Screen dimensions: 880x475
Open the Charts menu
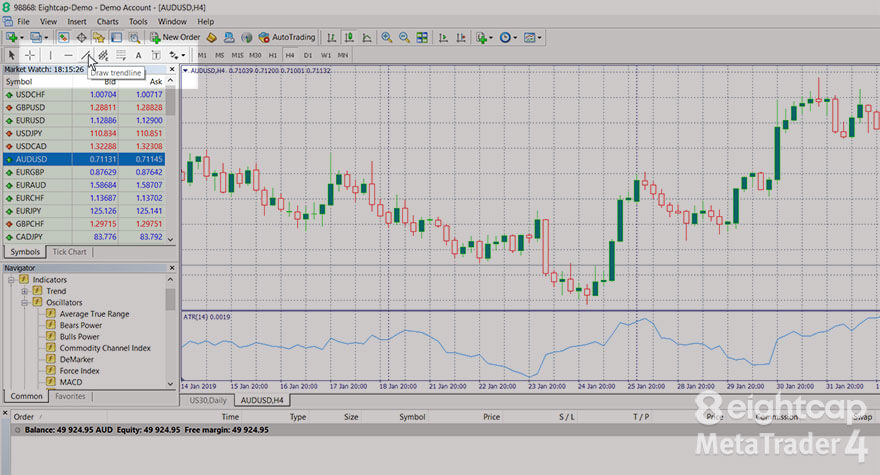[x=107, y=21]
